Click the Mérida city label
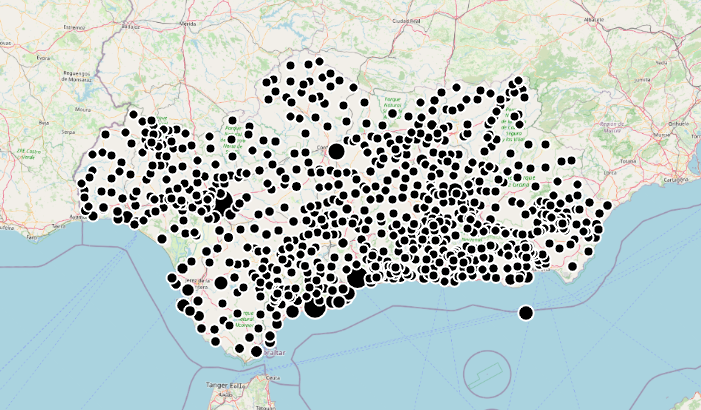This screenshot has width=701, height=410. (187, 24)
